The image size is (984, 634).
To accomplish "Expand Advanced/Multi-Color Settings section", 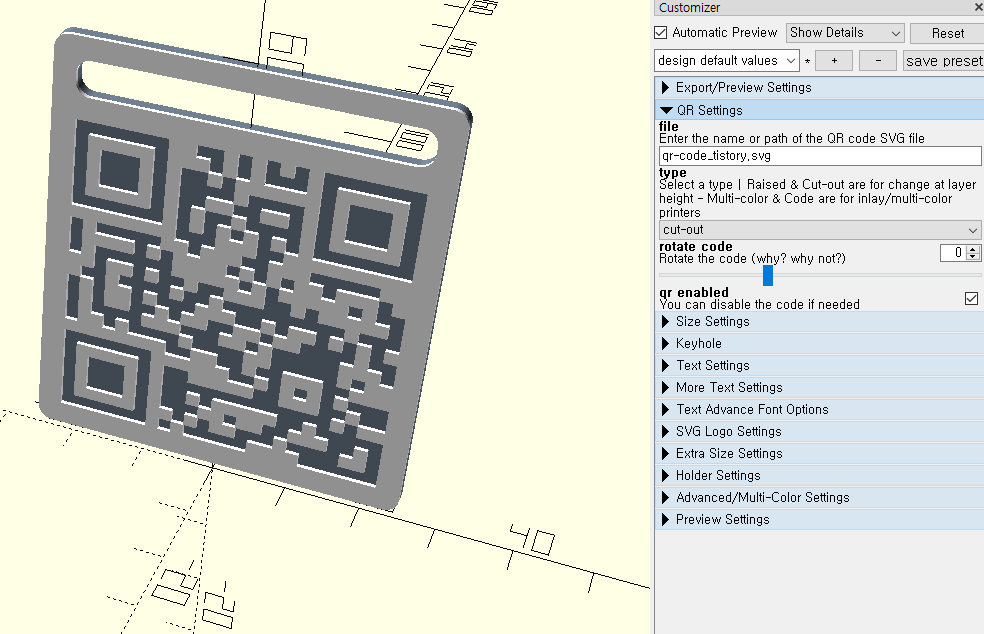I will (x=820, y=497).
